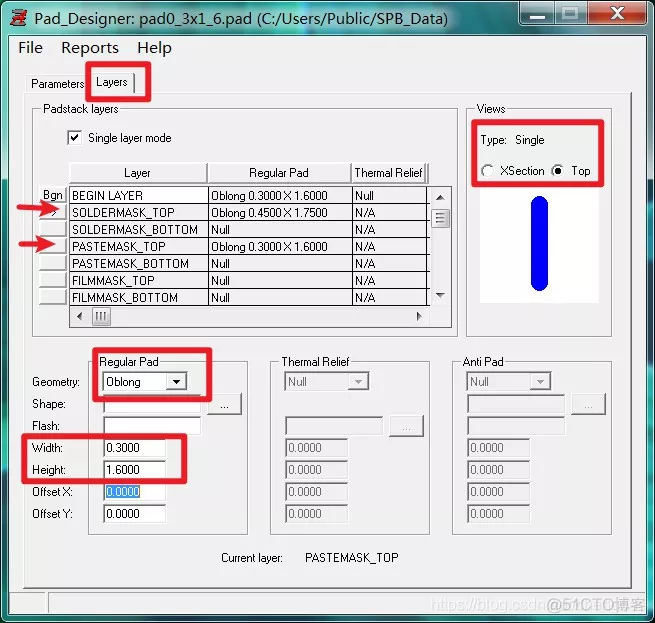The width and height of the screenshot is (655, 623).
Task: Select the SOLDERMASK_BOTTOM layer cell
Action: click(139, 229)
